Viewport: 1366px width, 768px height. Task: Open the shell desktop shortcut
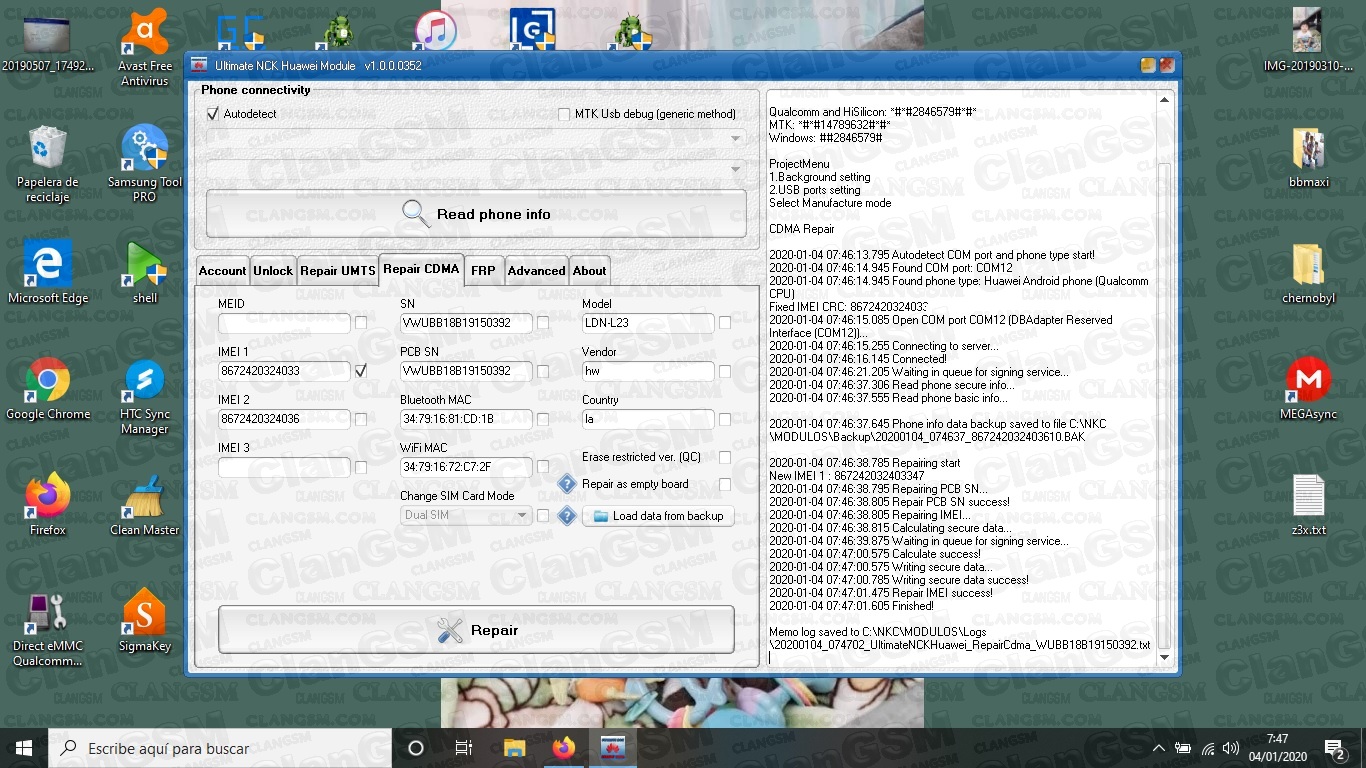pyautogui.click(x=145, y=272)
